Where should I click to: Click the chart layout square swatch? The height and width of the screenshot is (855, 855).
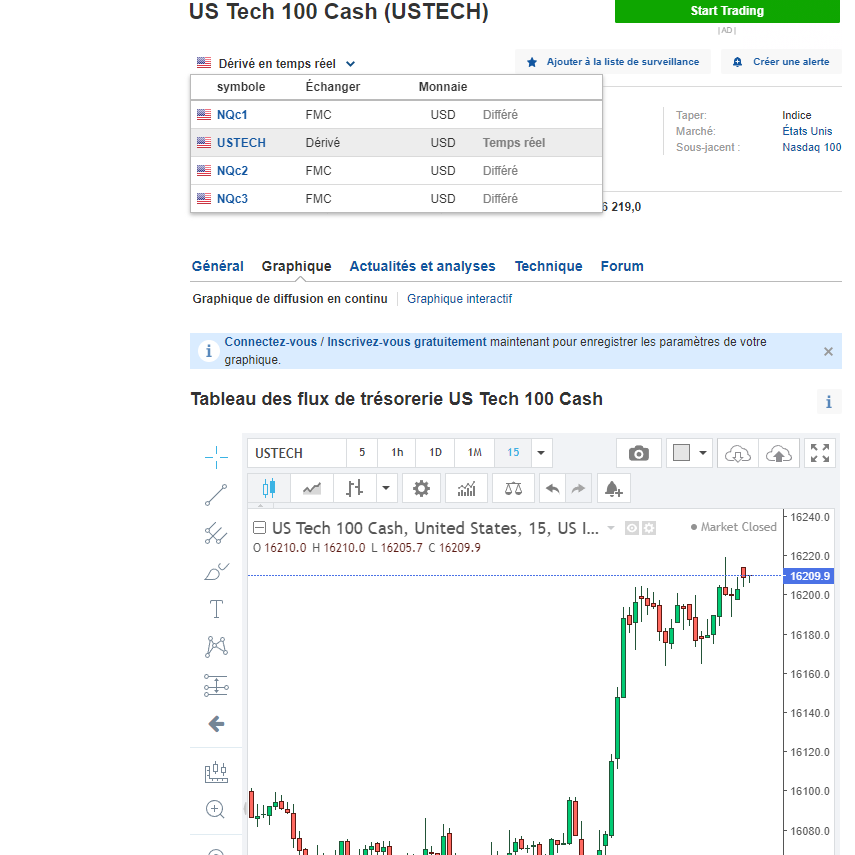(681, 453)
